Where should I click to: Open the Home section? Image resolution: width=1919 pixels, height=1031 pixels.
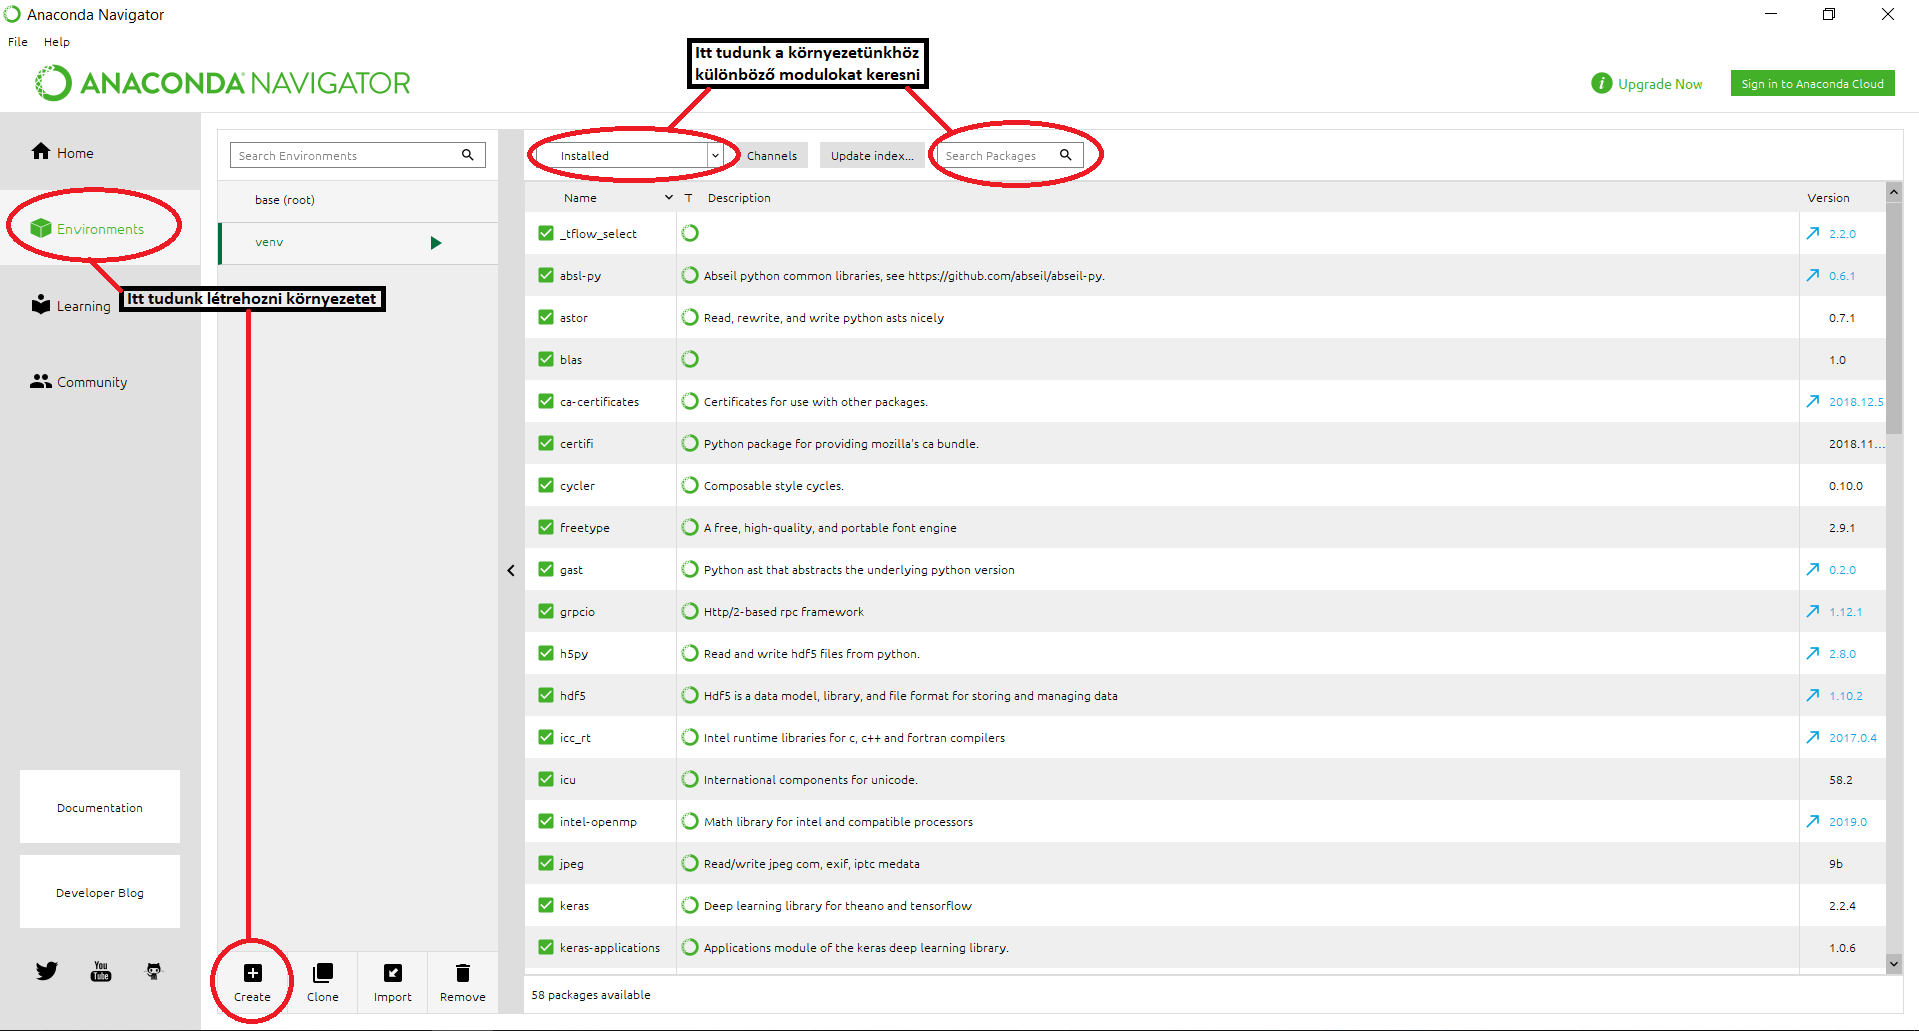62,152
